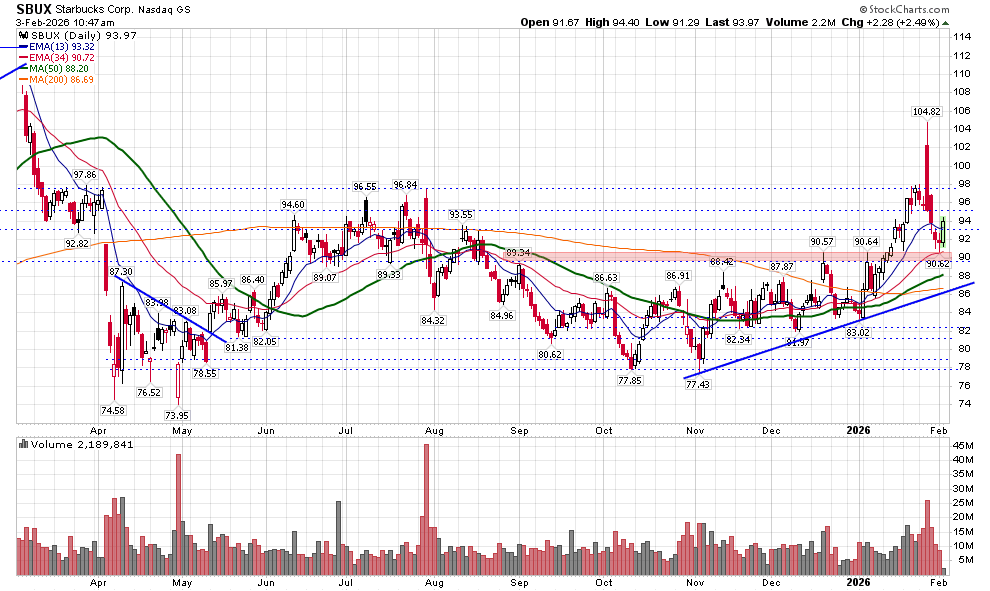Click the 45M volume axis label

tap(965, 445)
